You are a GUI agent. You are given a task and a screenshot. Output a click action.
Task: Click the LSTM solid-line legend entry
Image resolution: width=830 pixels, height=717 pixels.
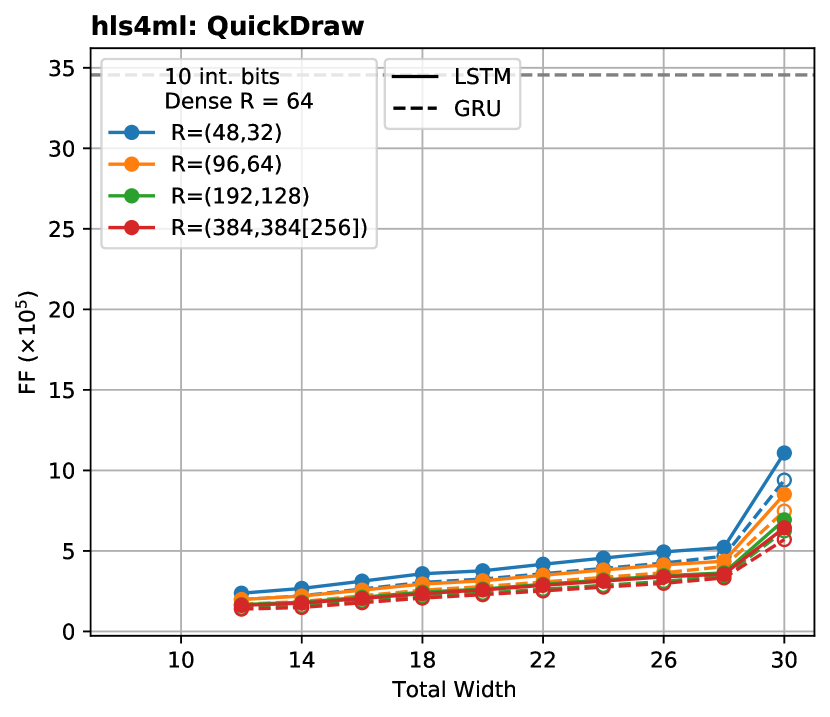[x=452, y=77]
